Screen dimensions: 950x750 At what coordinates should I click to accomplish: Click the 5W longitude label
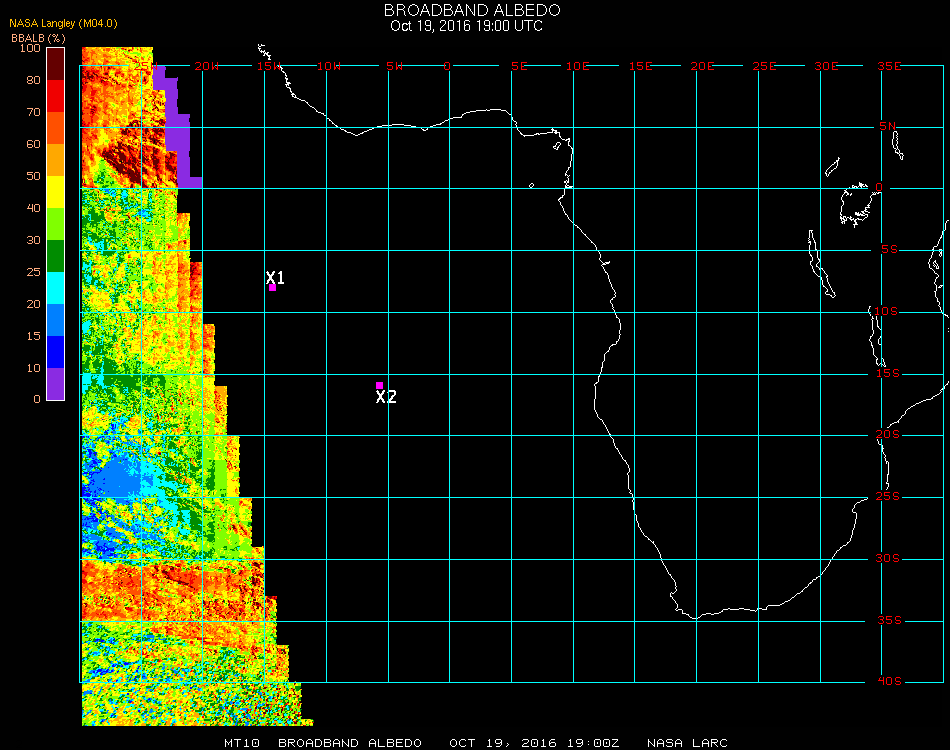point(394,66)
